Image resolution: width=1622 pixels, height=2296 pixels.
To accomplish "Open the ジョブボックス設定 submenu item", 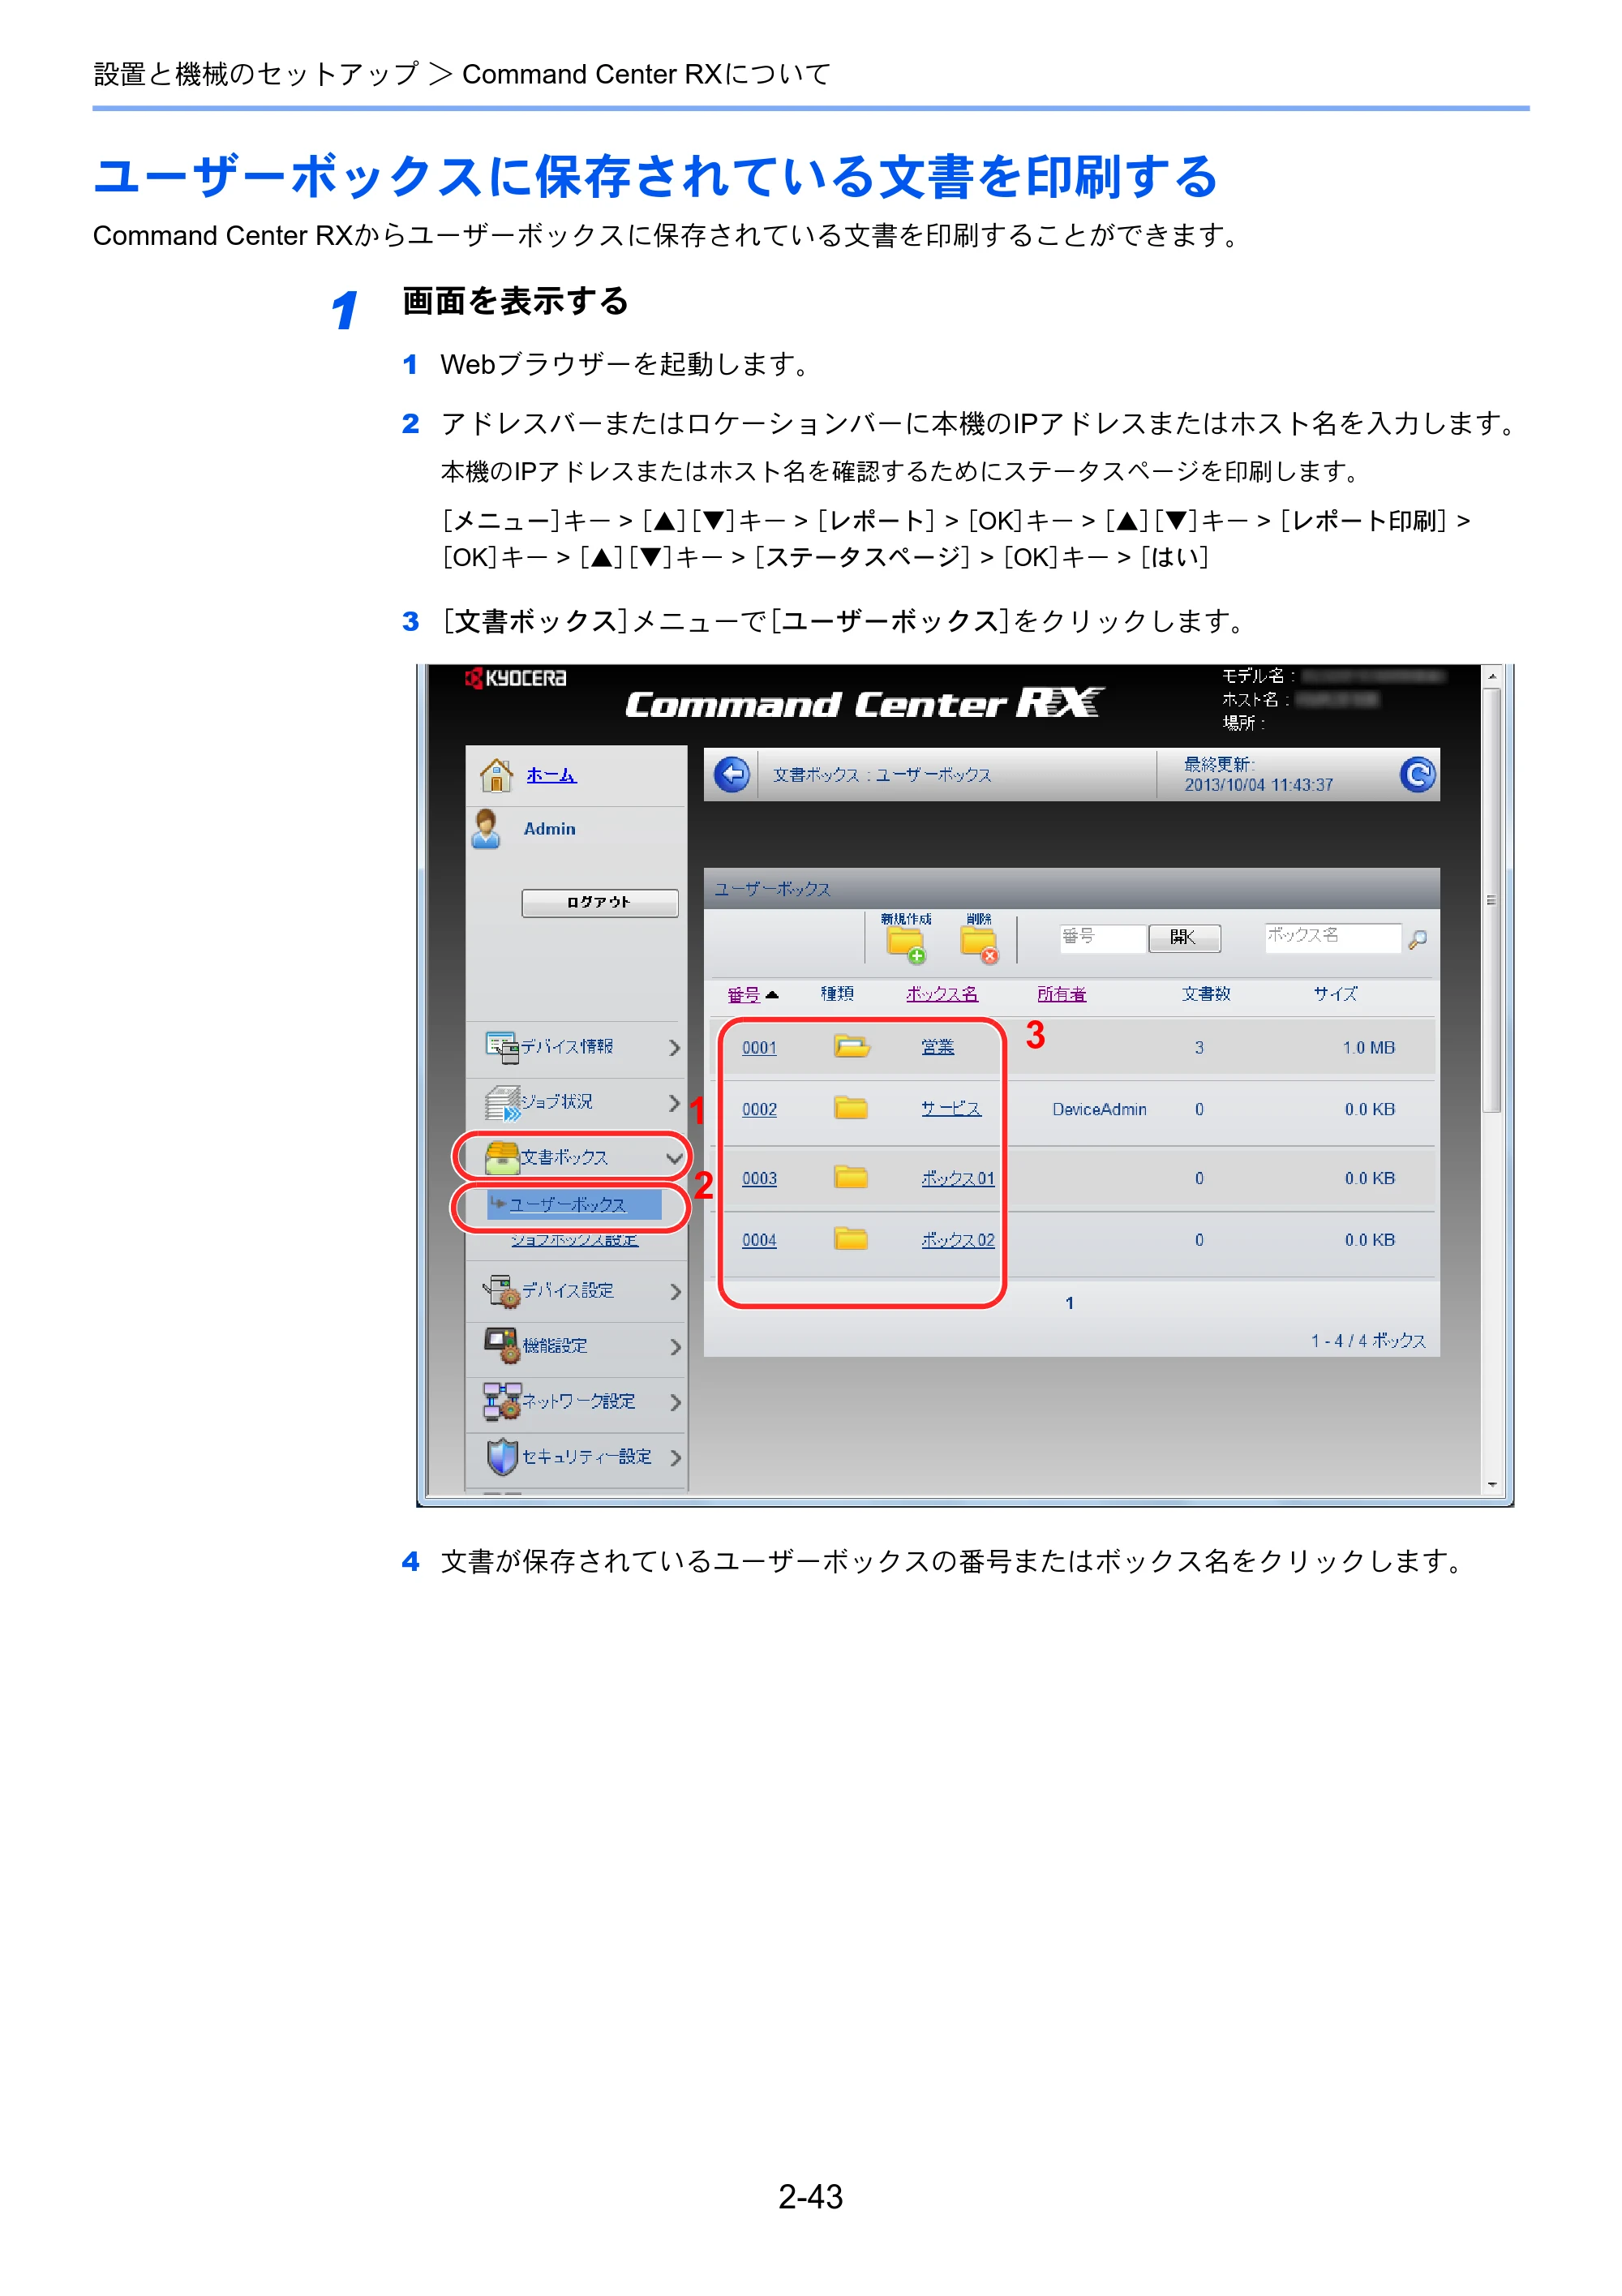I will tap(575, 1240).
